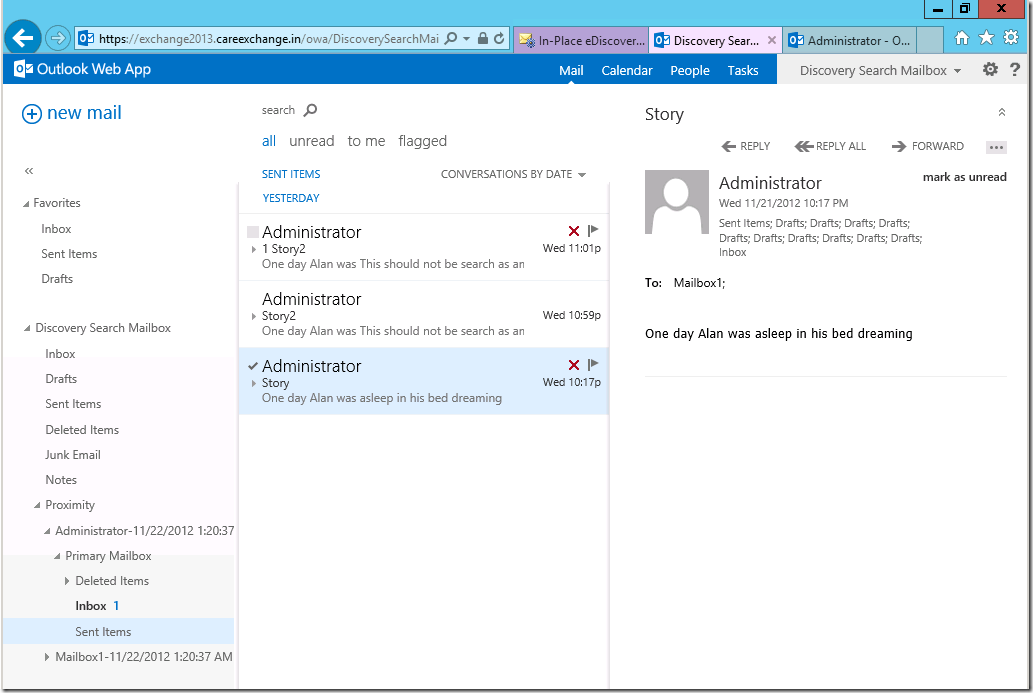
Task: Switch to the Calendar tab
Action: click(627, 70)
